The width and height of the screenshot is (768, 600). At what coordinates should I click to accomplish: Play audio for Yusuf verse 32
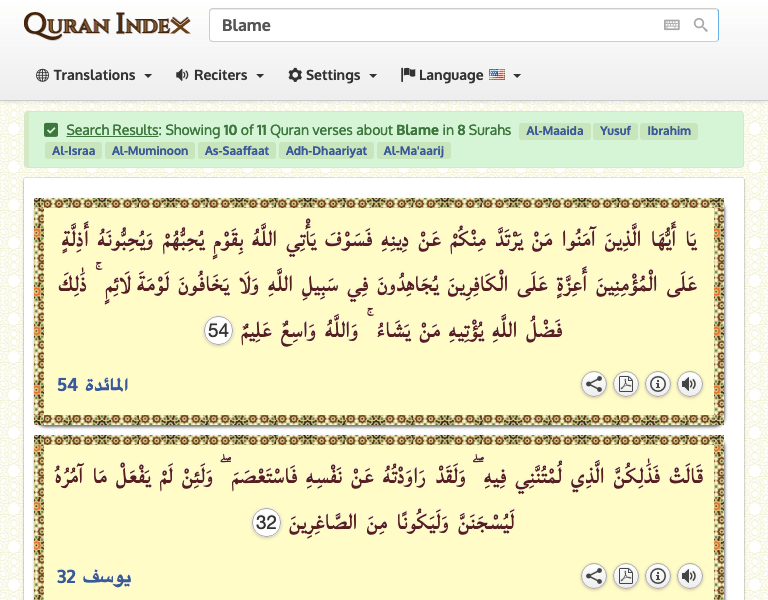coord(690,576)
